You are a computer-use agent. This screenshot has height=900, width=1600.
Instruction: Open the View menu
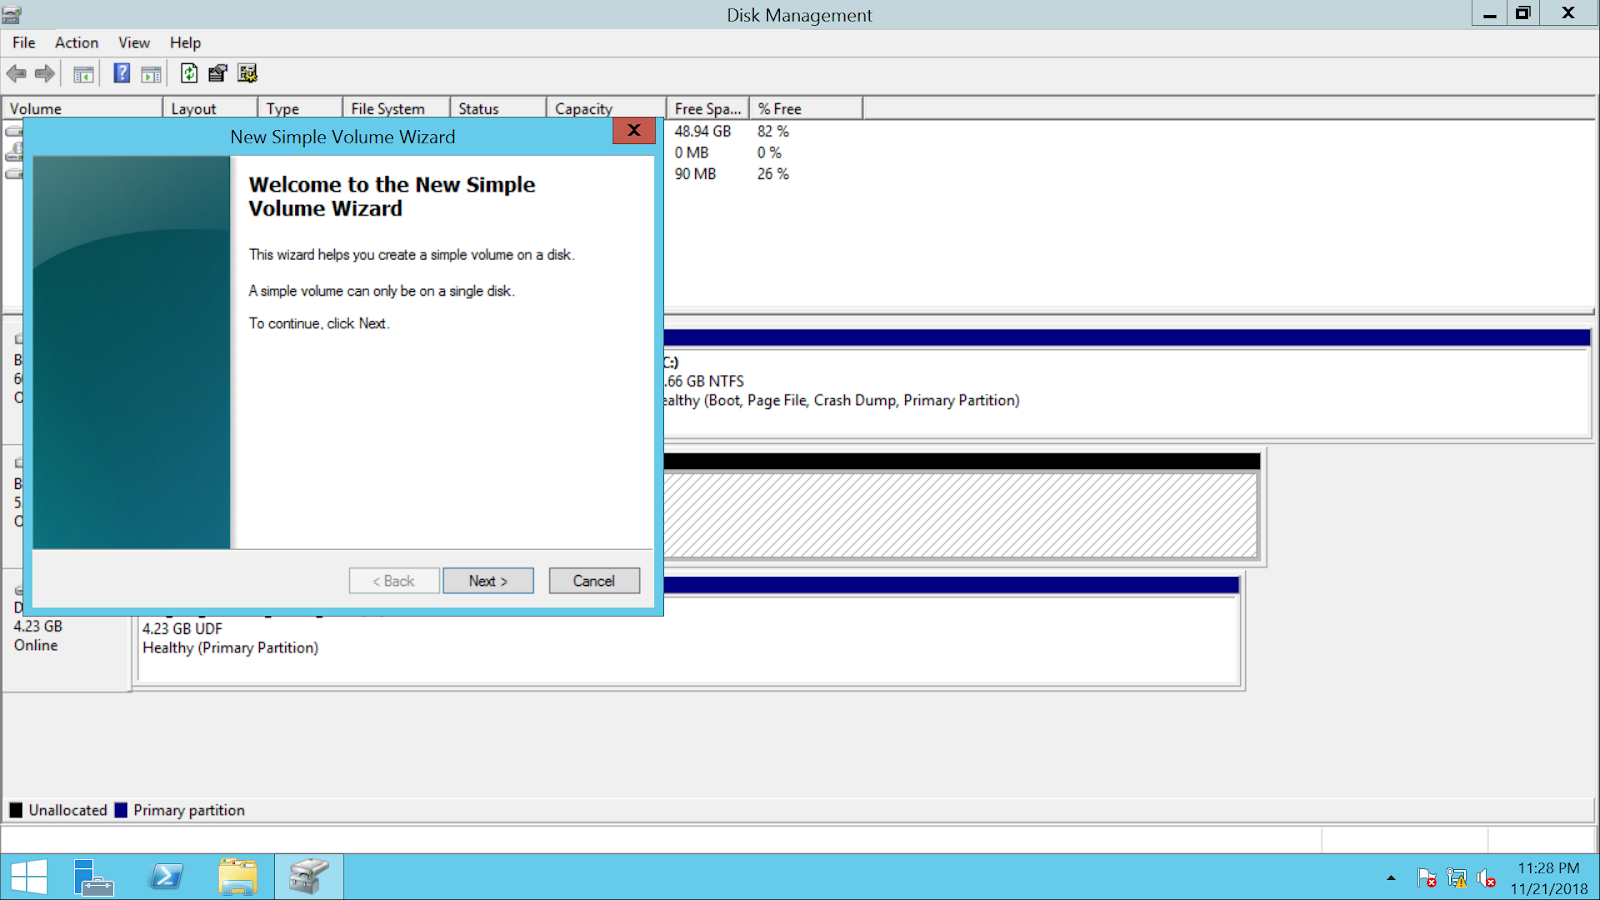133,42
